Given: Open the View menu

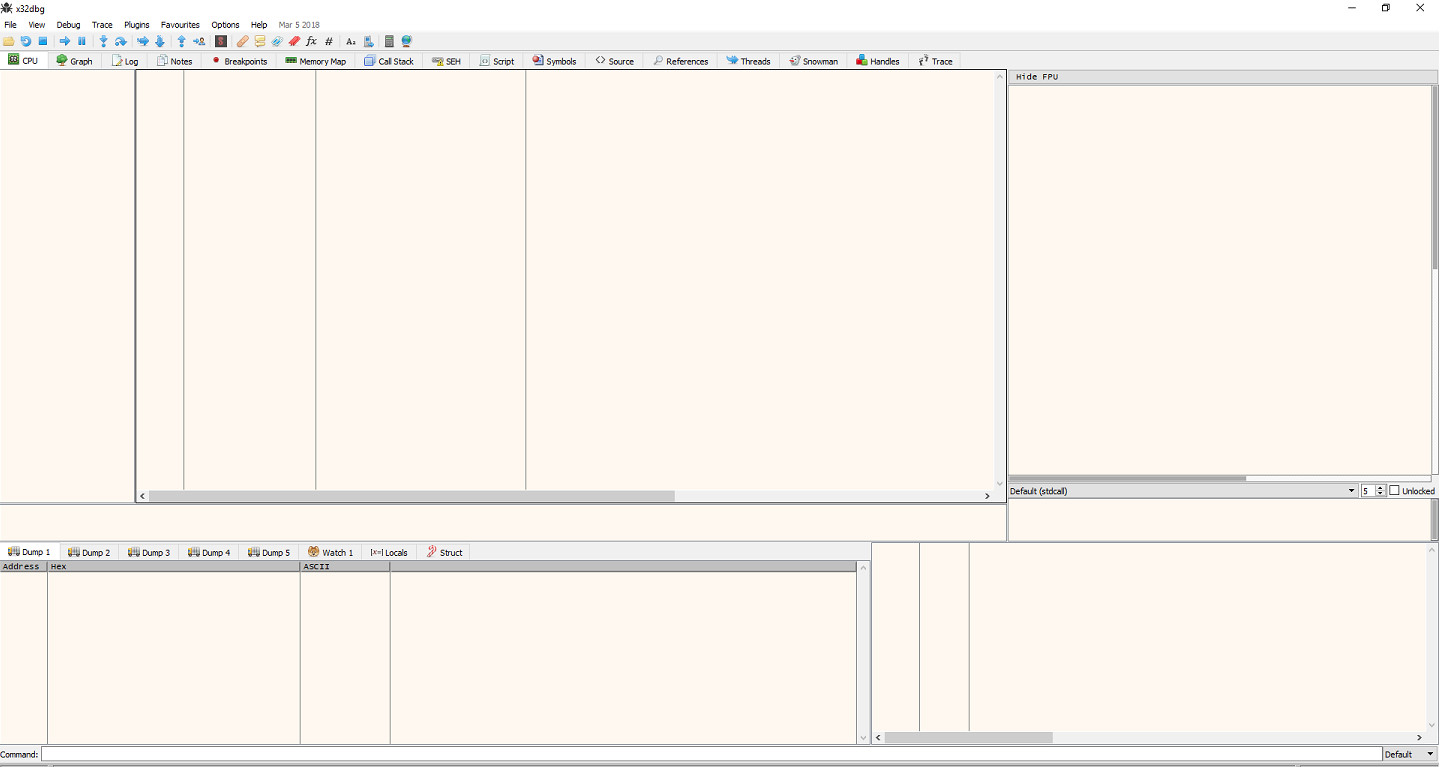Looking at the screenshot, I should (37, 25).
